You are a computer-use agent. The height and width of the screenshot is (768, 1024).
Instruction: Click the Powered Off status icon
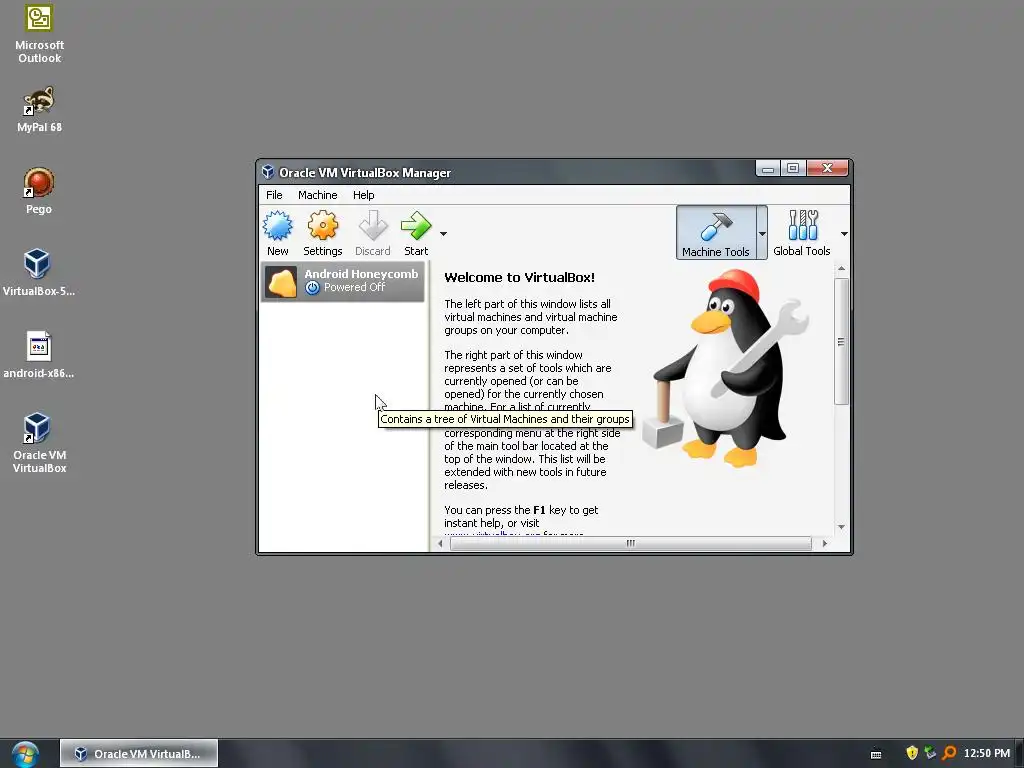312,287
